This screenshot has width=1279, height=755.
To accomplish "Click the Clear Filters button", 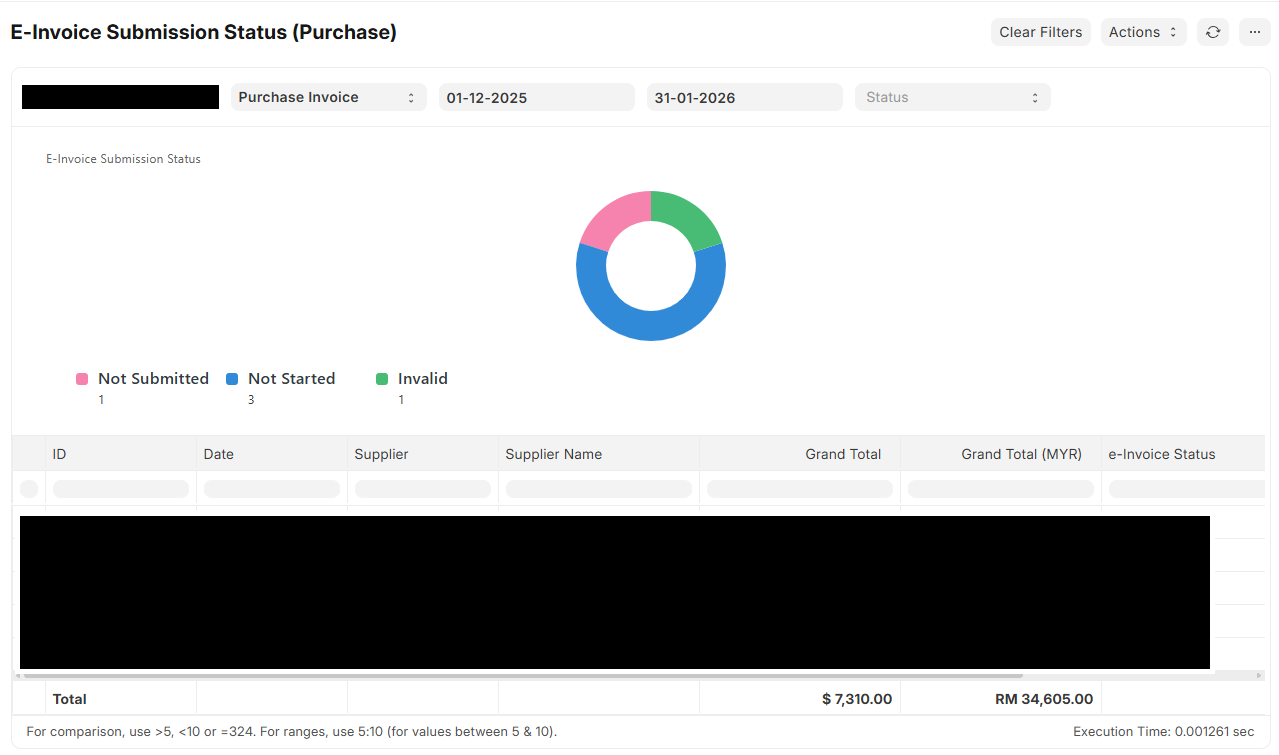I will (x=1040, y=32).
